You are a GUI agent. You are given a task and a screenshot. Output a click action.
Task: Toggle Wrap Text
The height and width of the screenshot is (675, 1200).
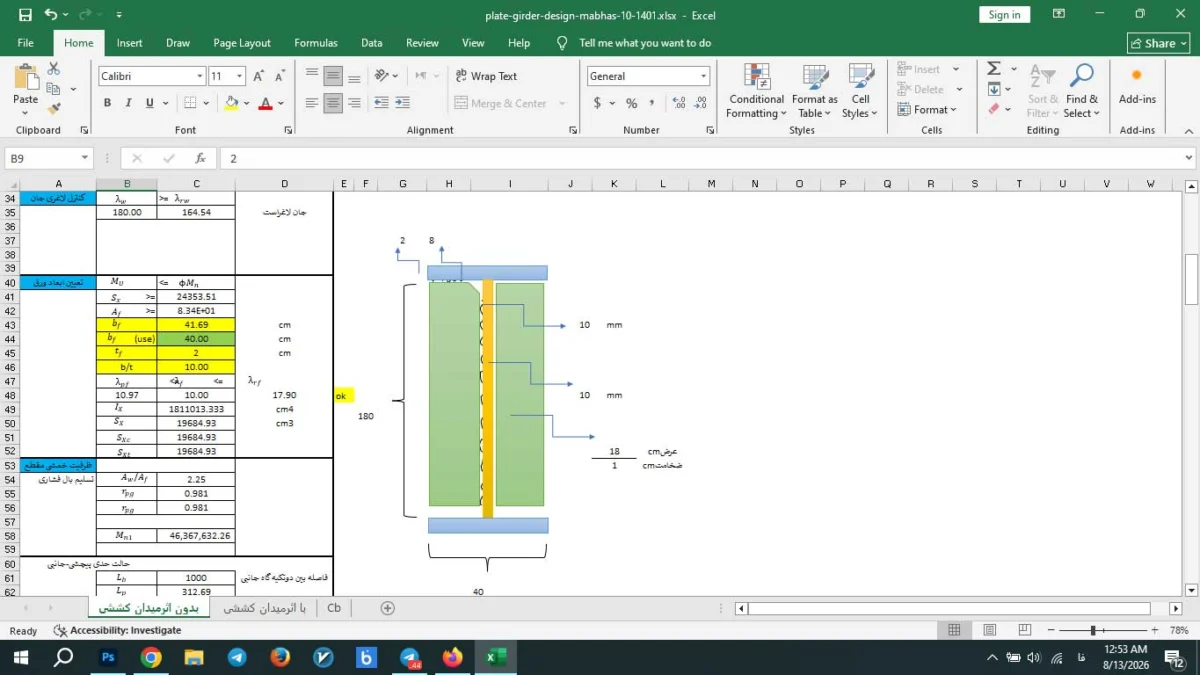click(486, 76)
